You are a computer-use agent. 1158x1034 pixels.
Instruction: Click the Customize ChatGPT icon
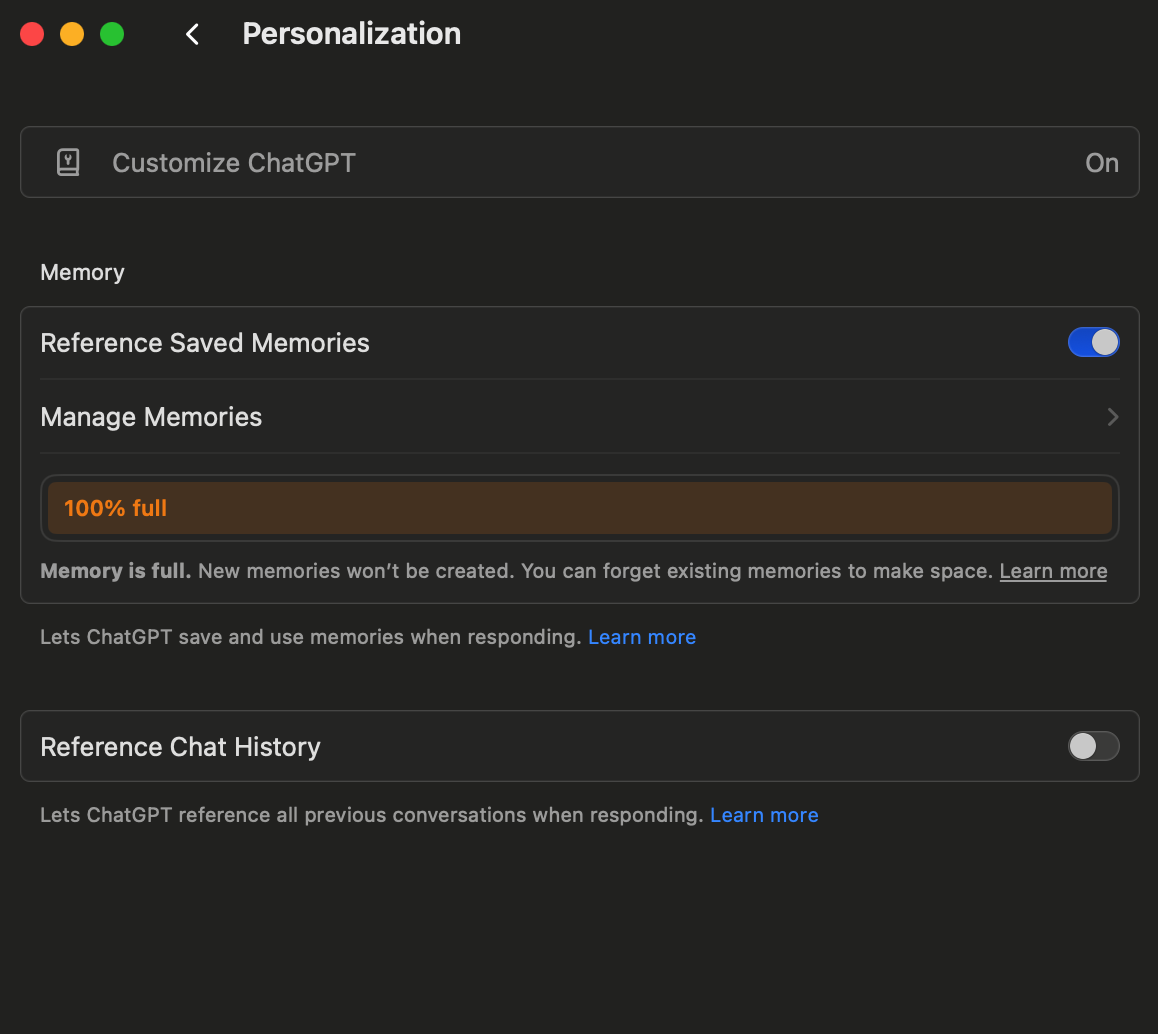coord(67,162)
